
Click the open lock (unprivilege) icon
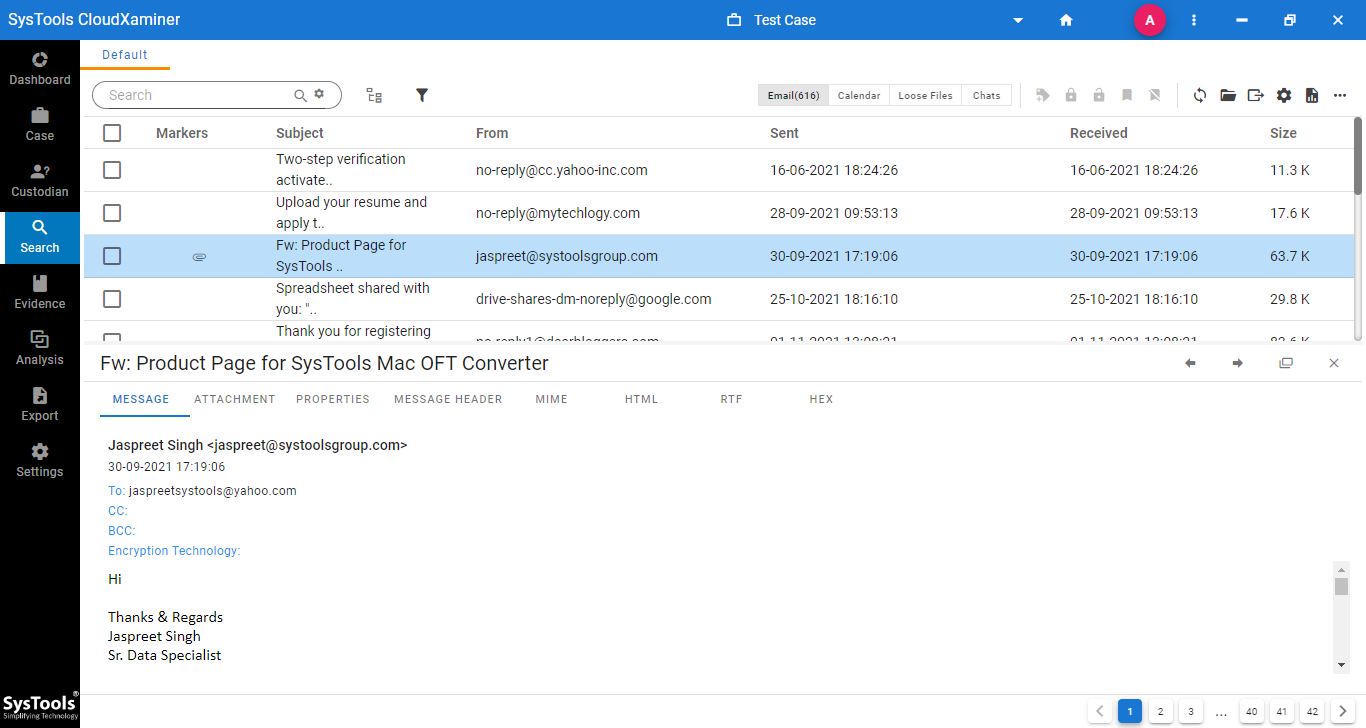1099,95
